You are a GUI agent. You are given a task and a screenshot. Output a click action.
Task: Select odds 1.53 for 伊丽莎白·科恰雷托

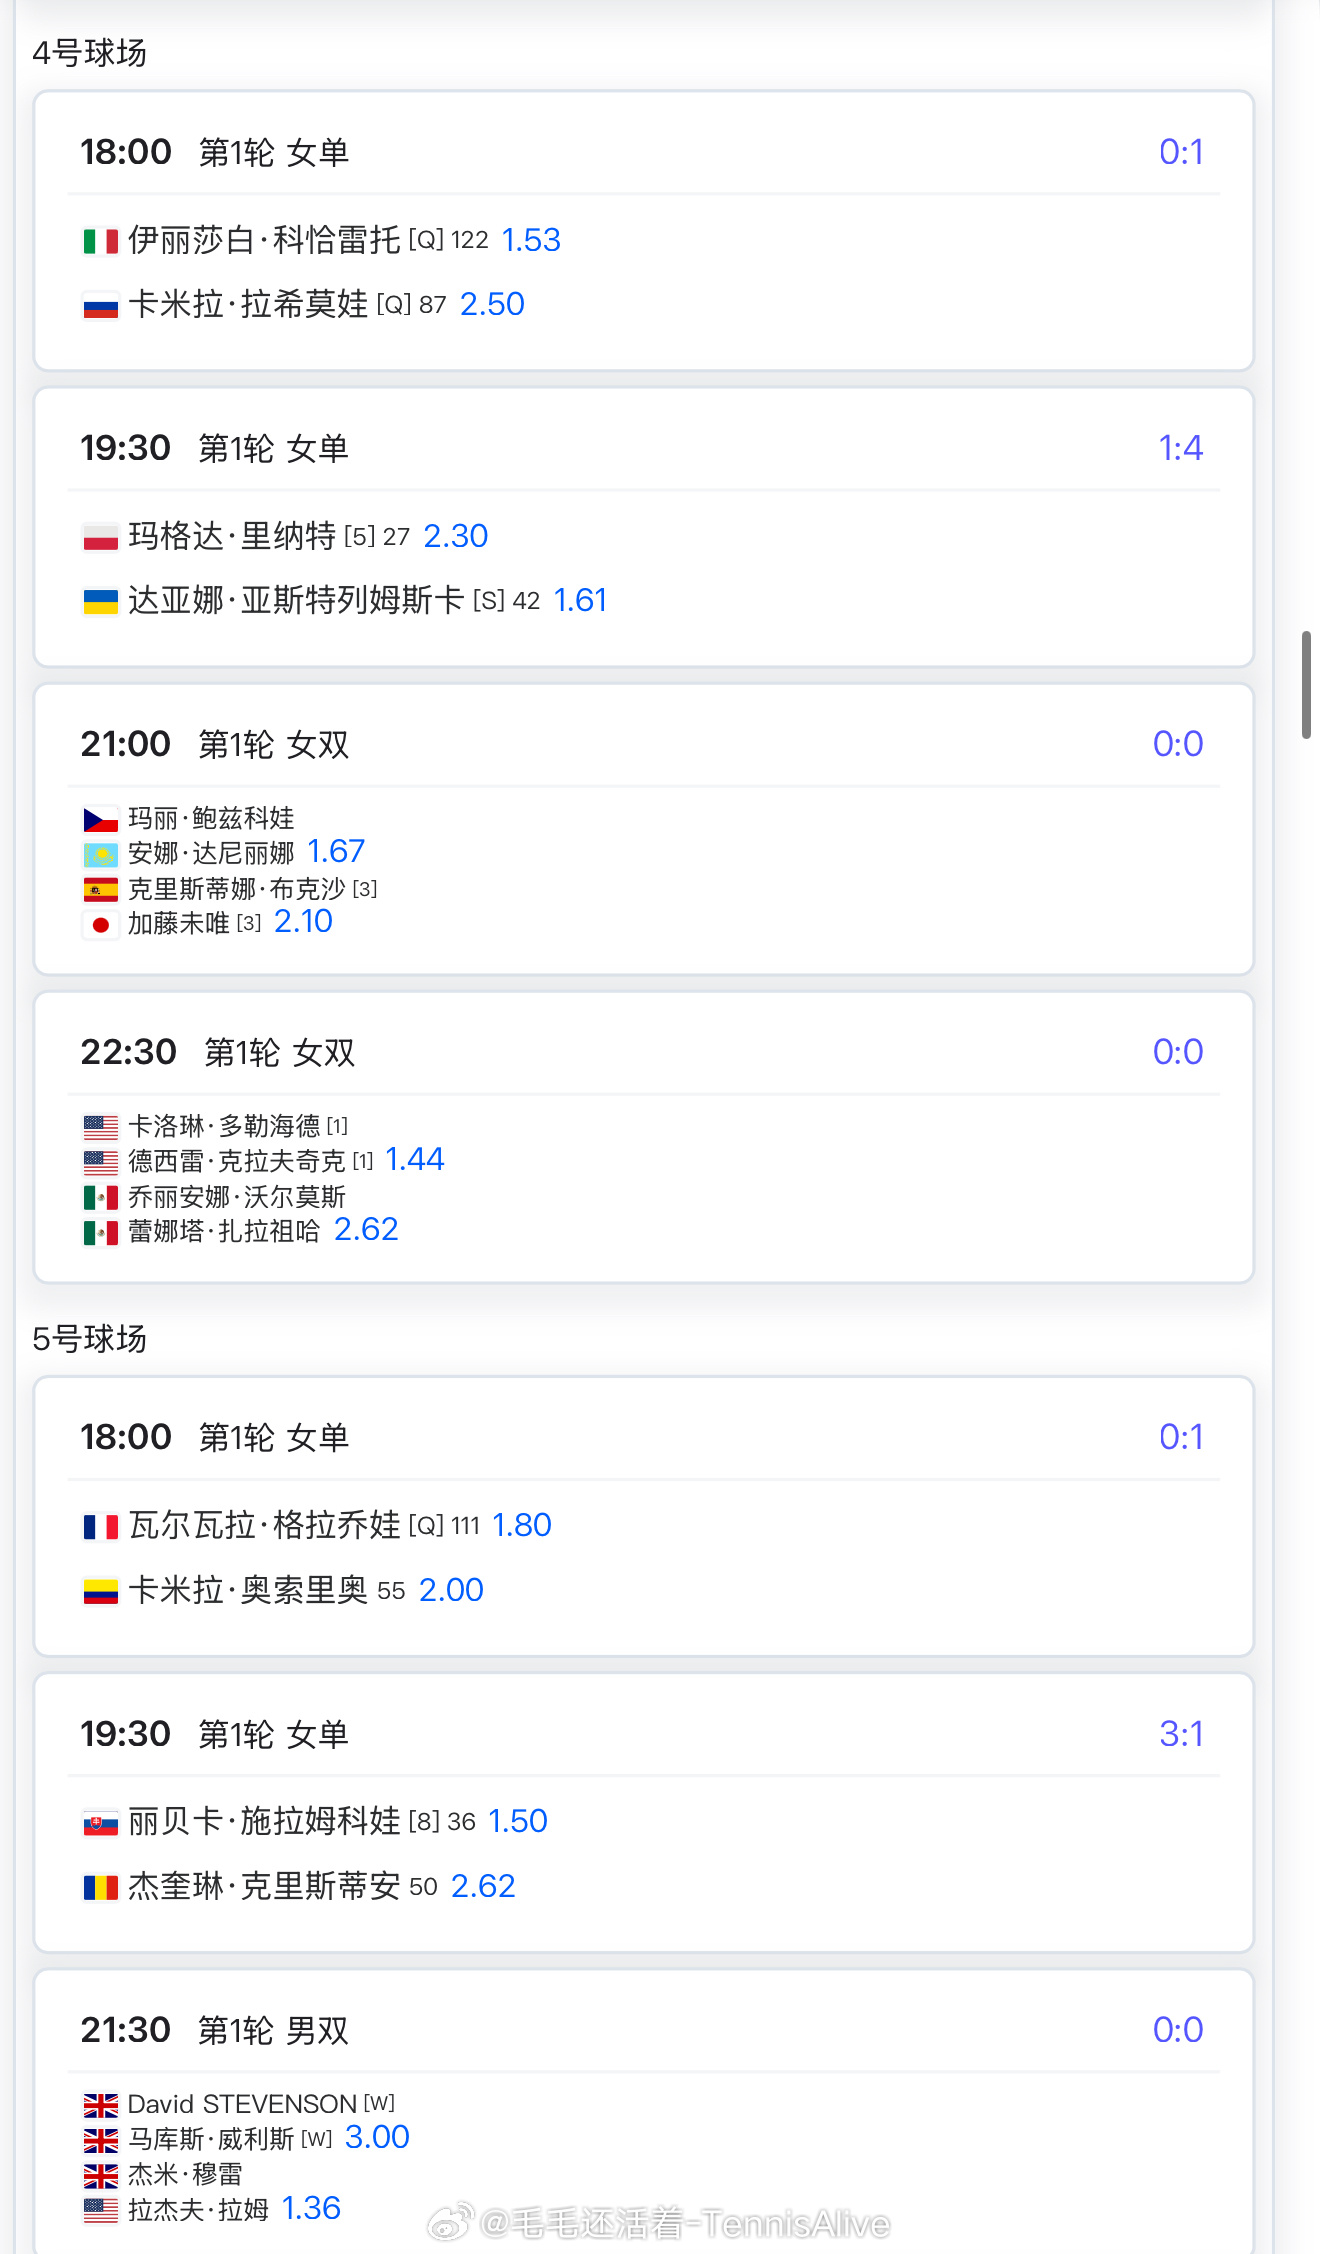pos(531,240)
